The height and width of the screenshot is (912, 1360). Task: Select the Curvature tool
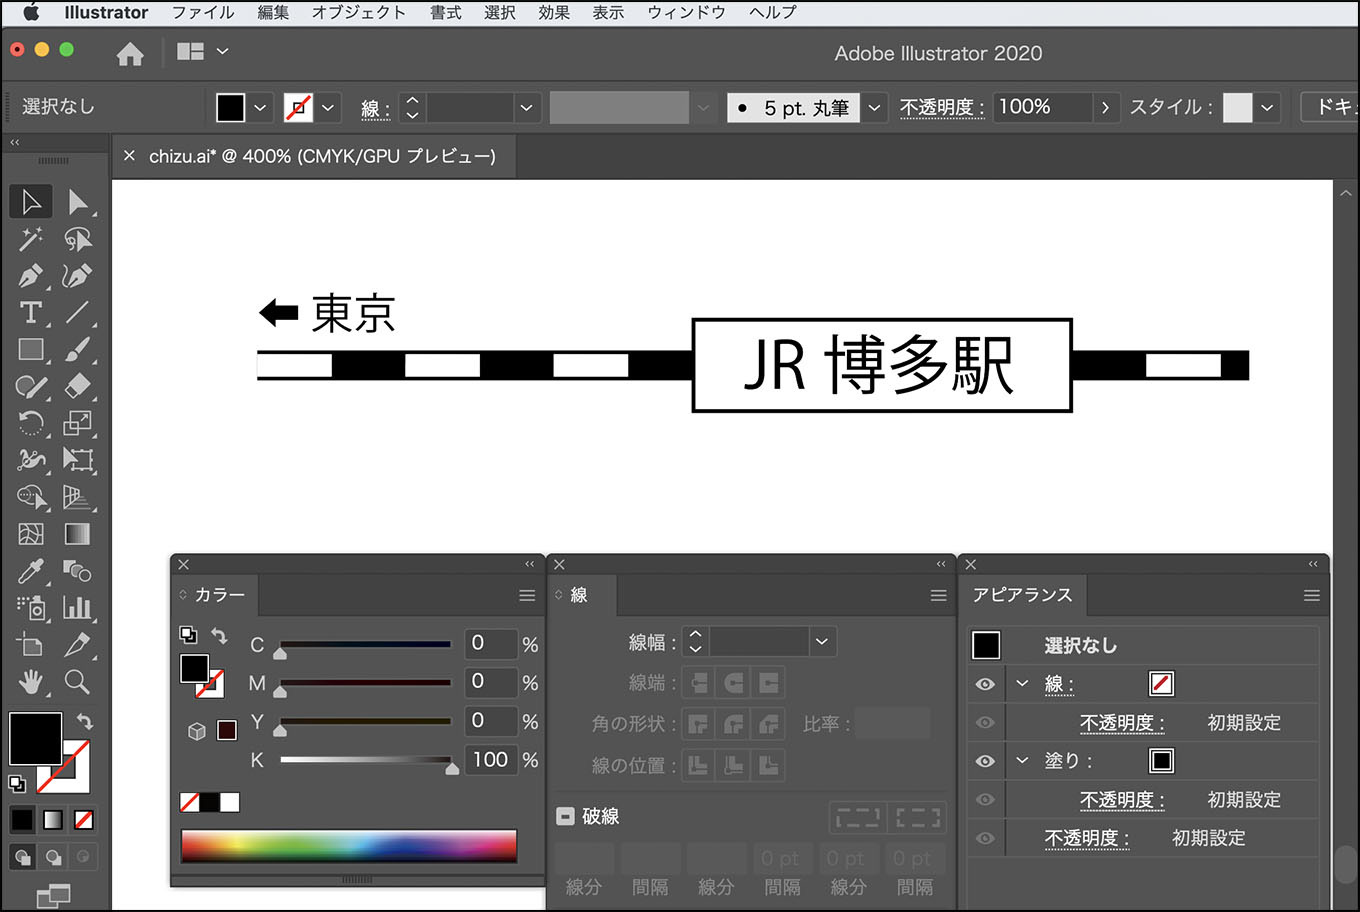point(78,276)
